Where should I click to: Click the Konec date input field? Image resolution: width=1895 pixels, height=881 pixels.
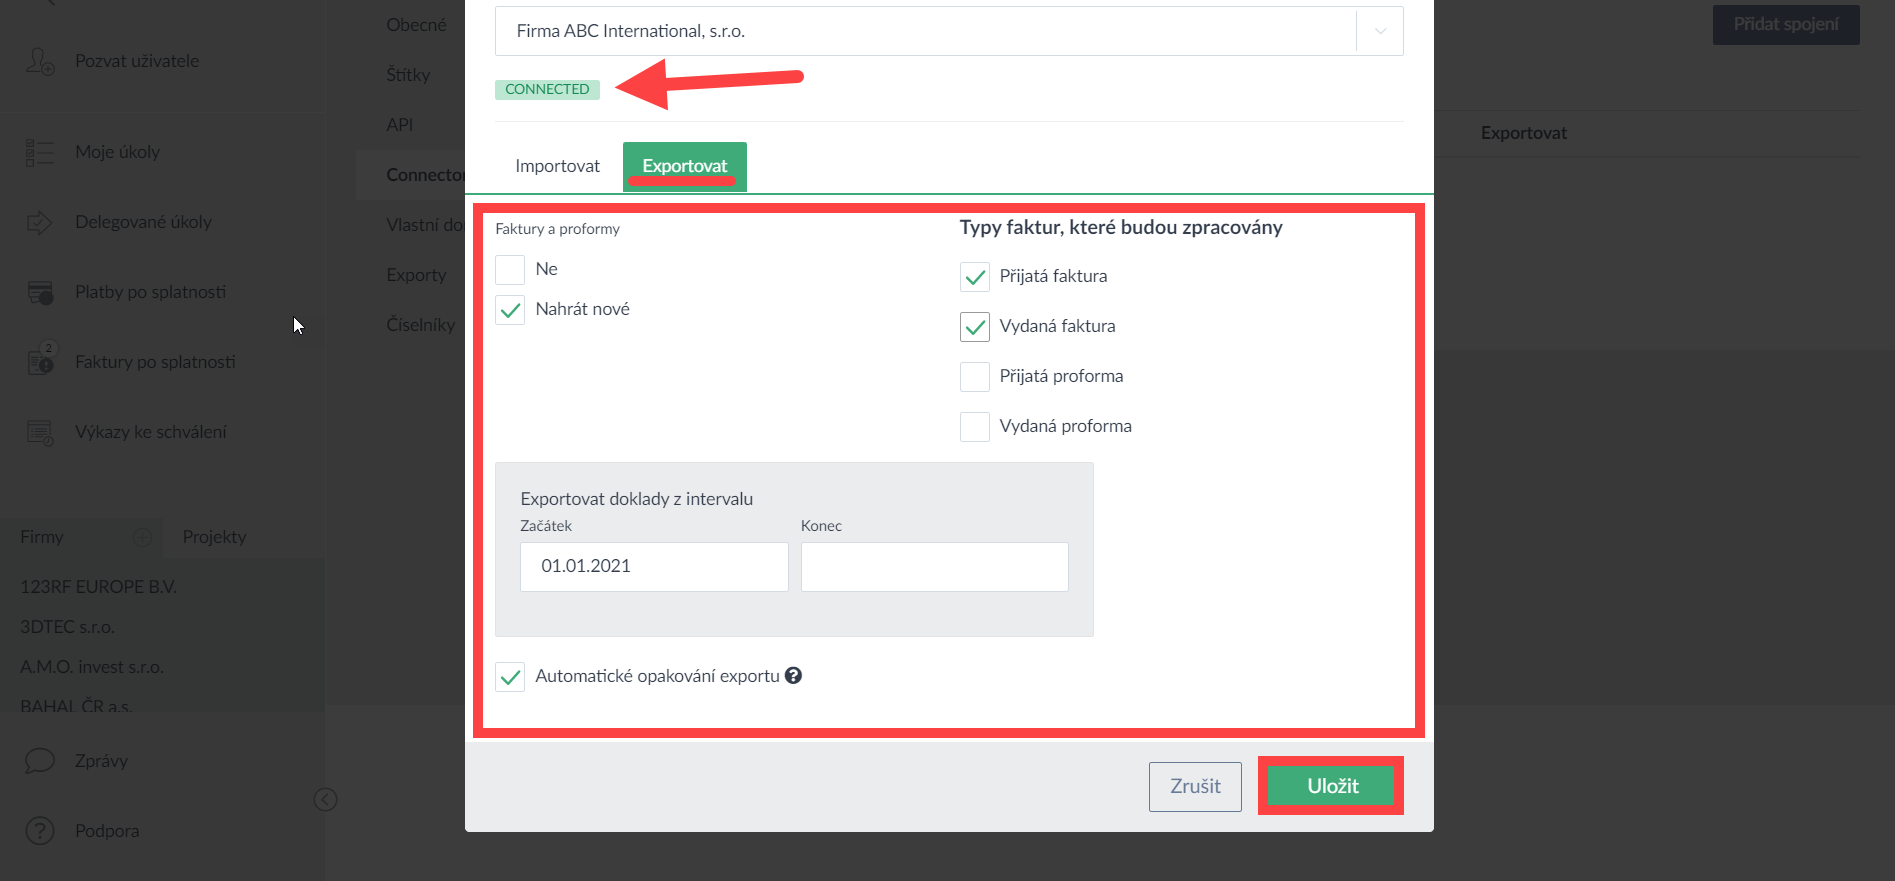coord(934,567)
